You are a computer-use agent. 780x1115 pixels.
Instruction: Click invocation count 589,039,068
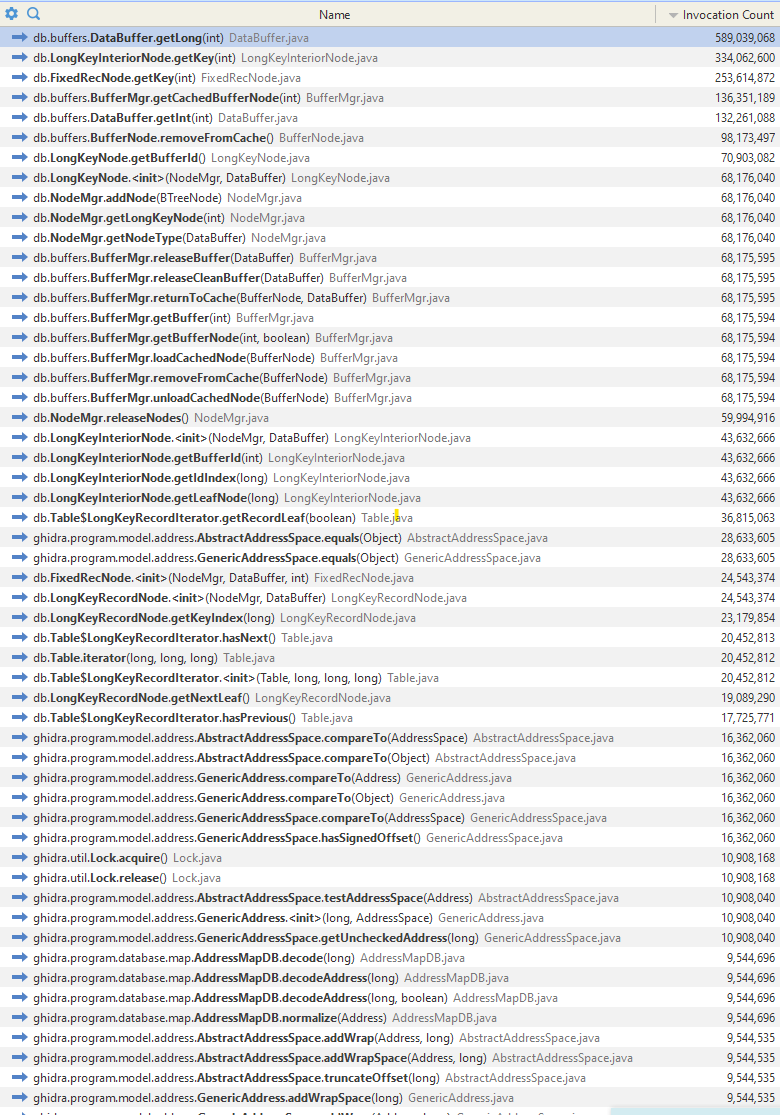coord(744,38)
